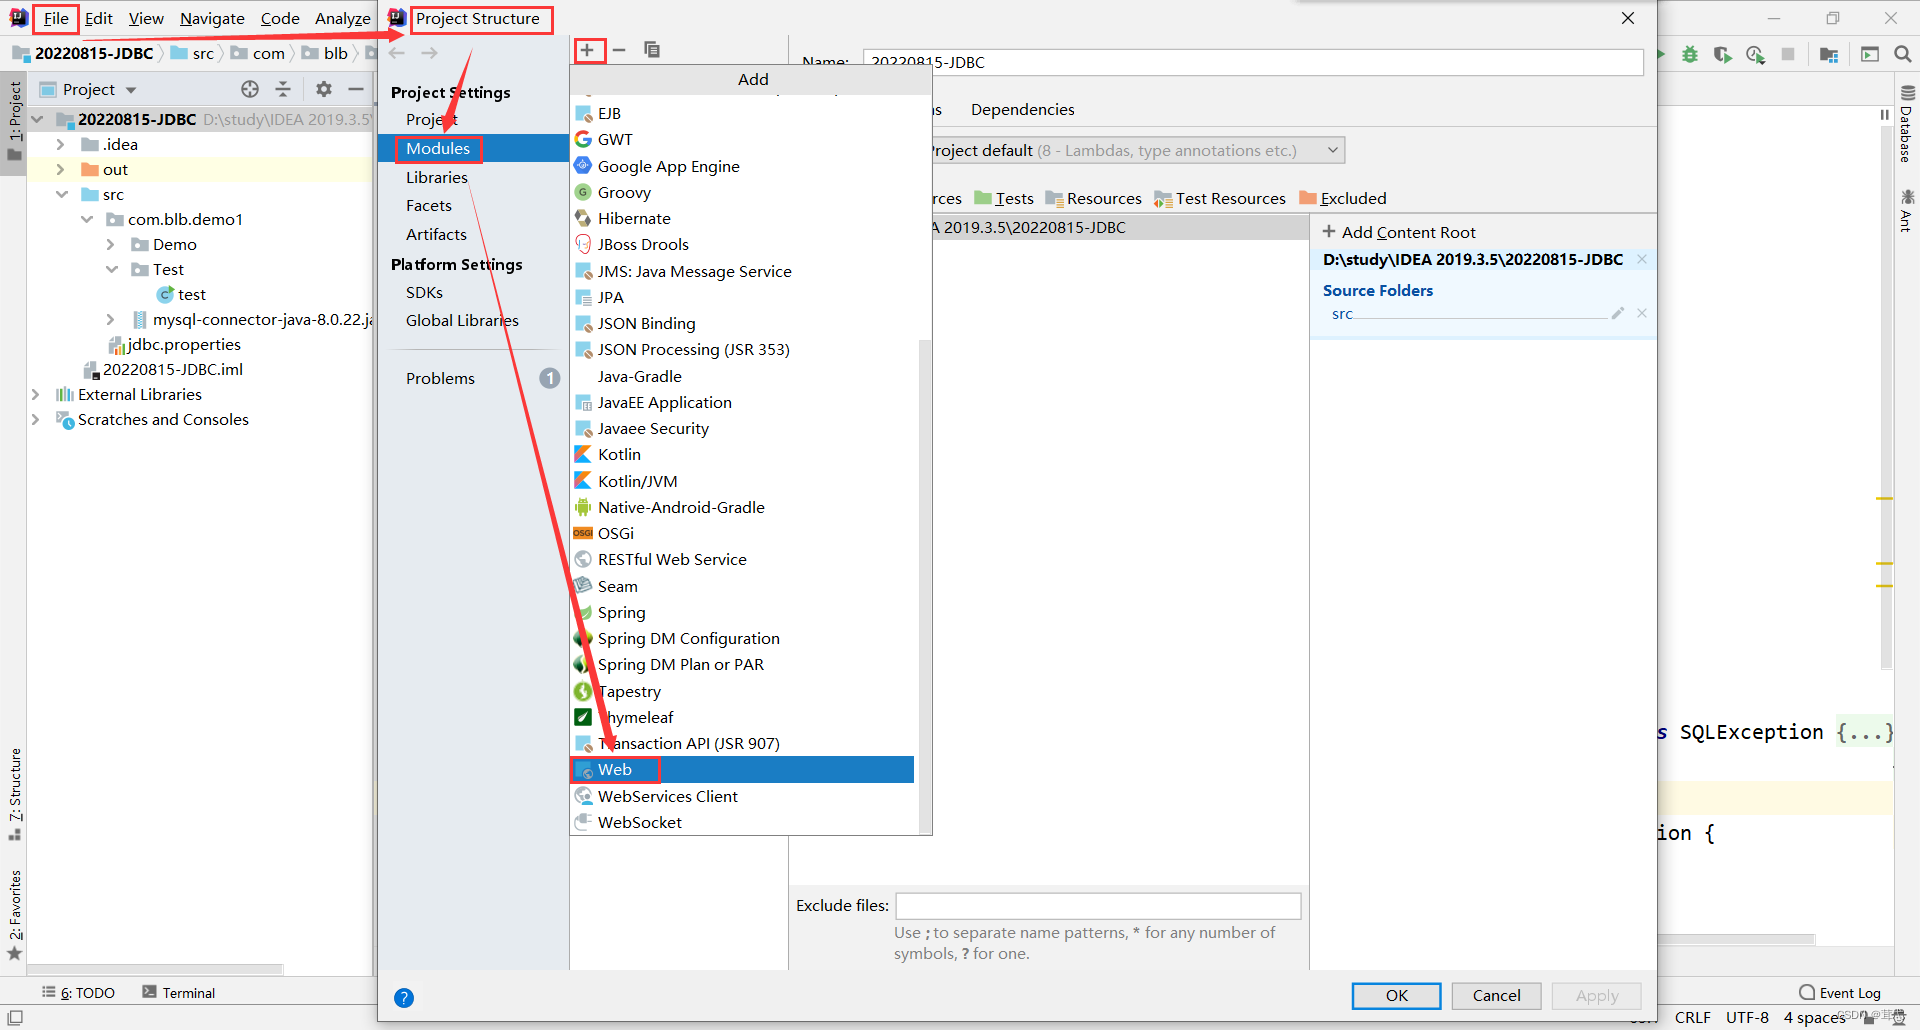Expand the Demo package
Image resolution: width=1920 pixels, height=1030 pixels.
point(110,244)
